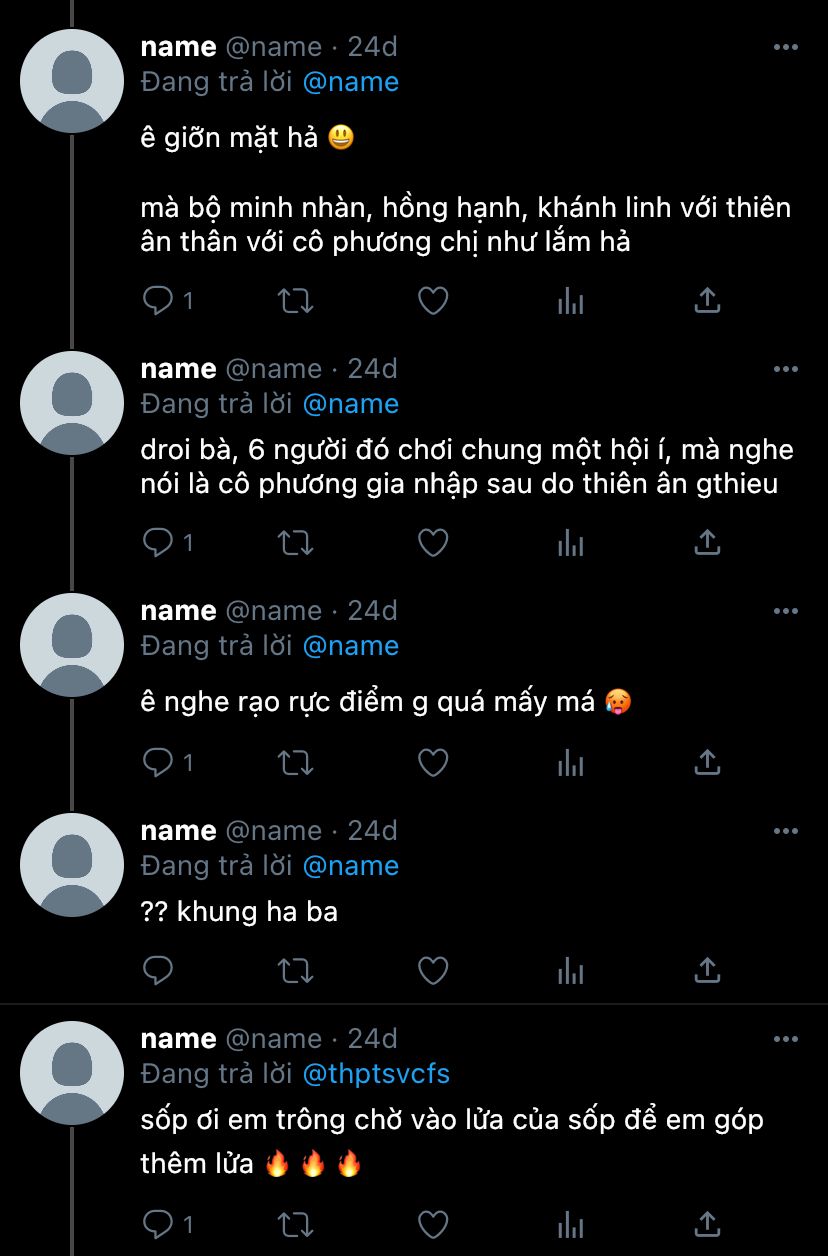Open more options on 'ê giỡn mặt hả' tweet
This screenshot has height=1256, width=828.
point(786,47)
